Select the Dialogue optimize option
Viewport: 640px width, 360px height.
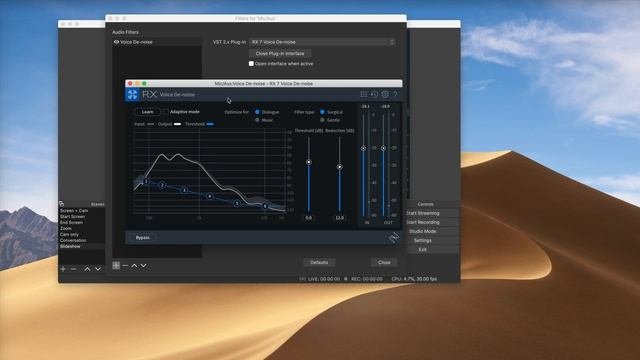coord(257,112)
